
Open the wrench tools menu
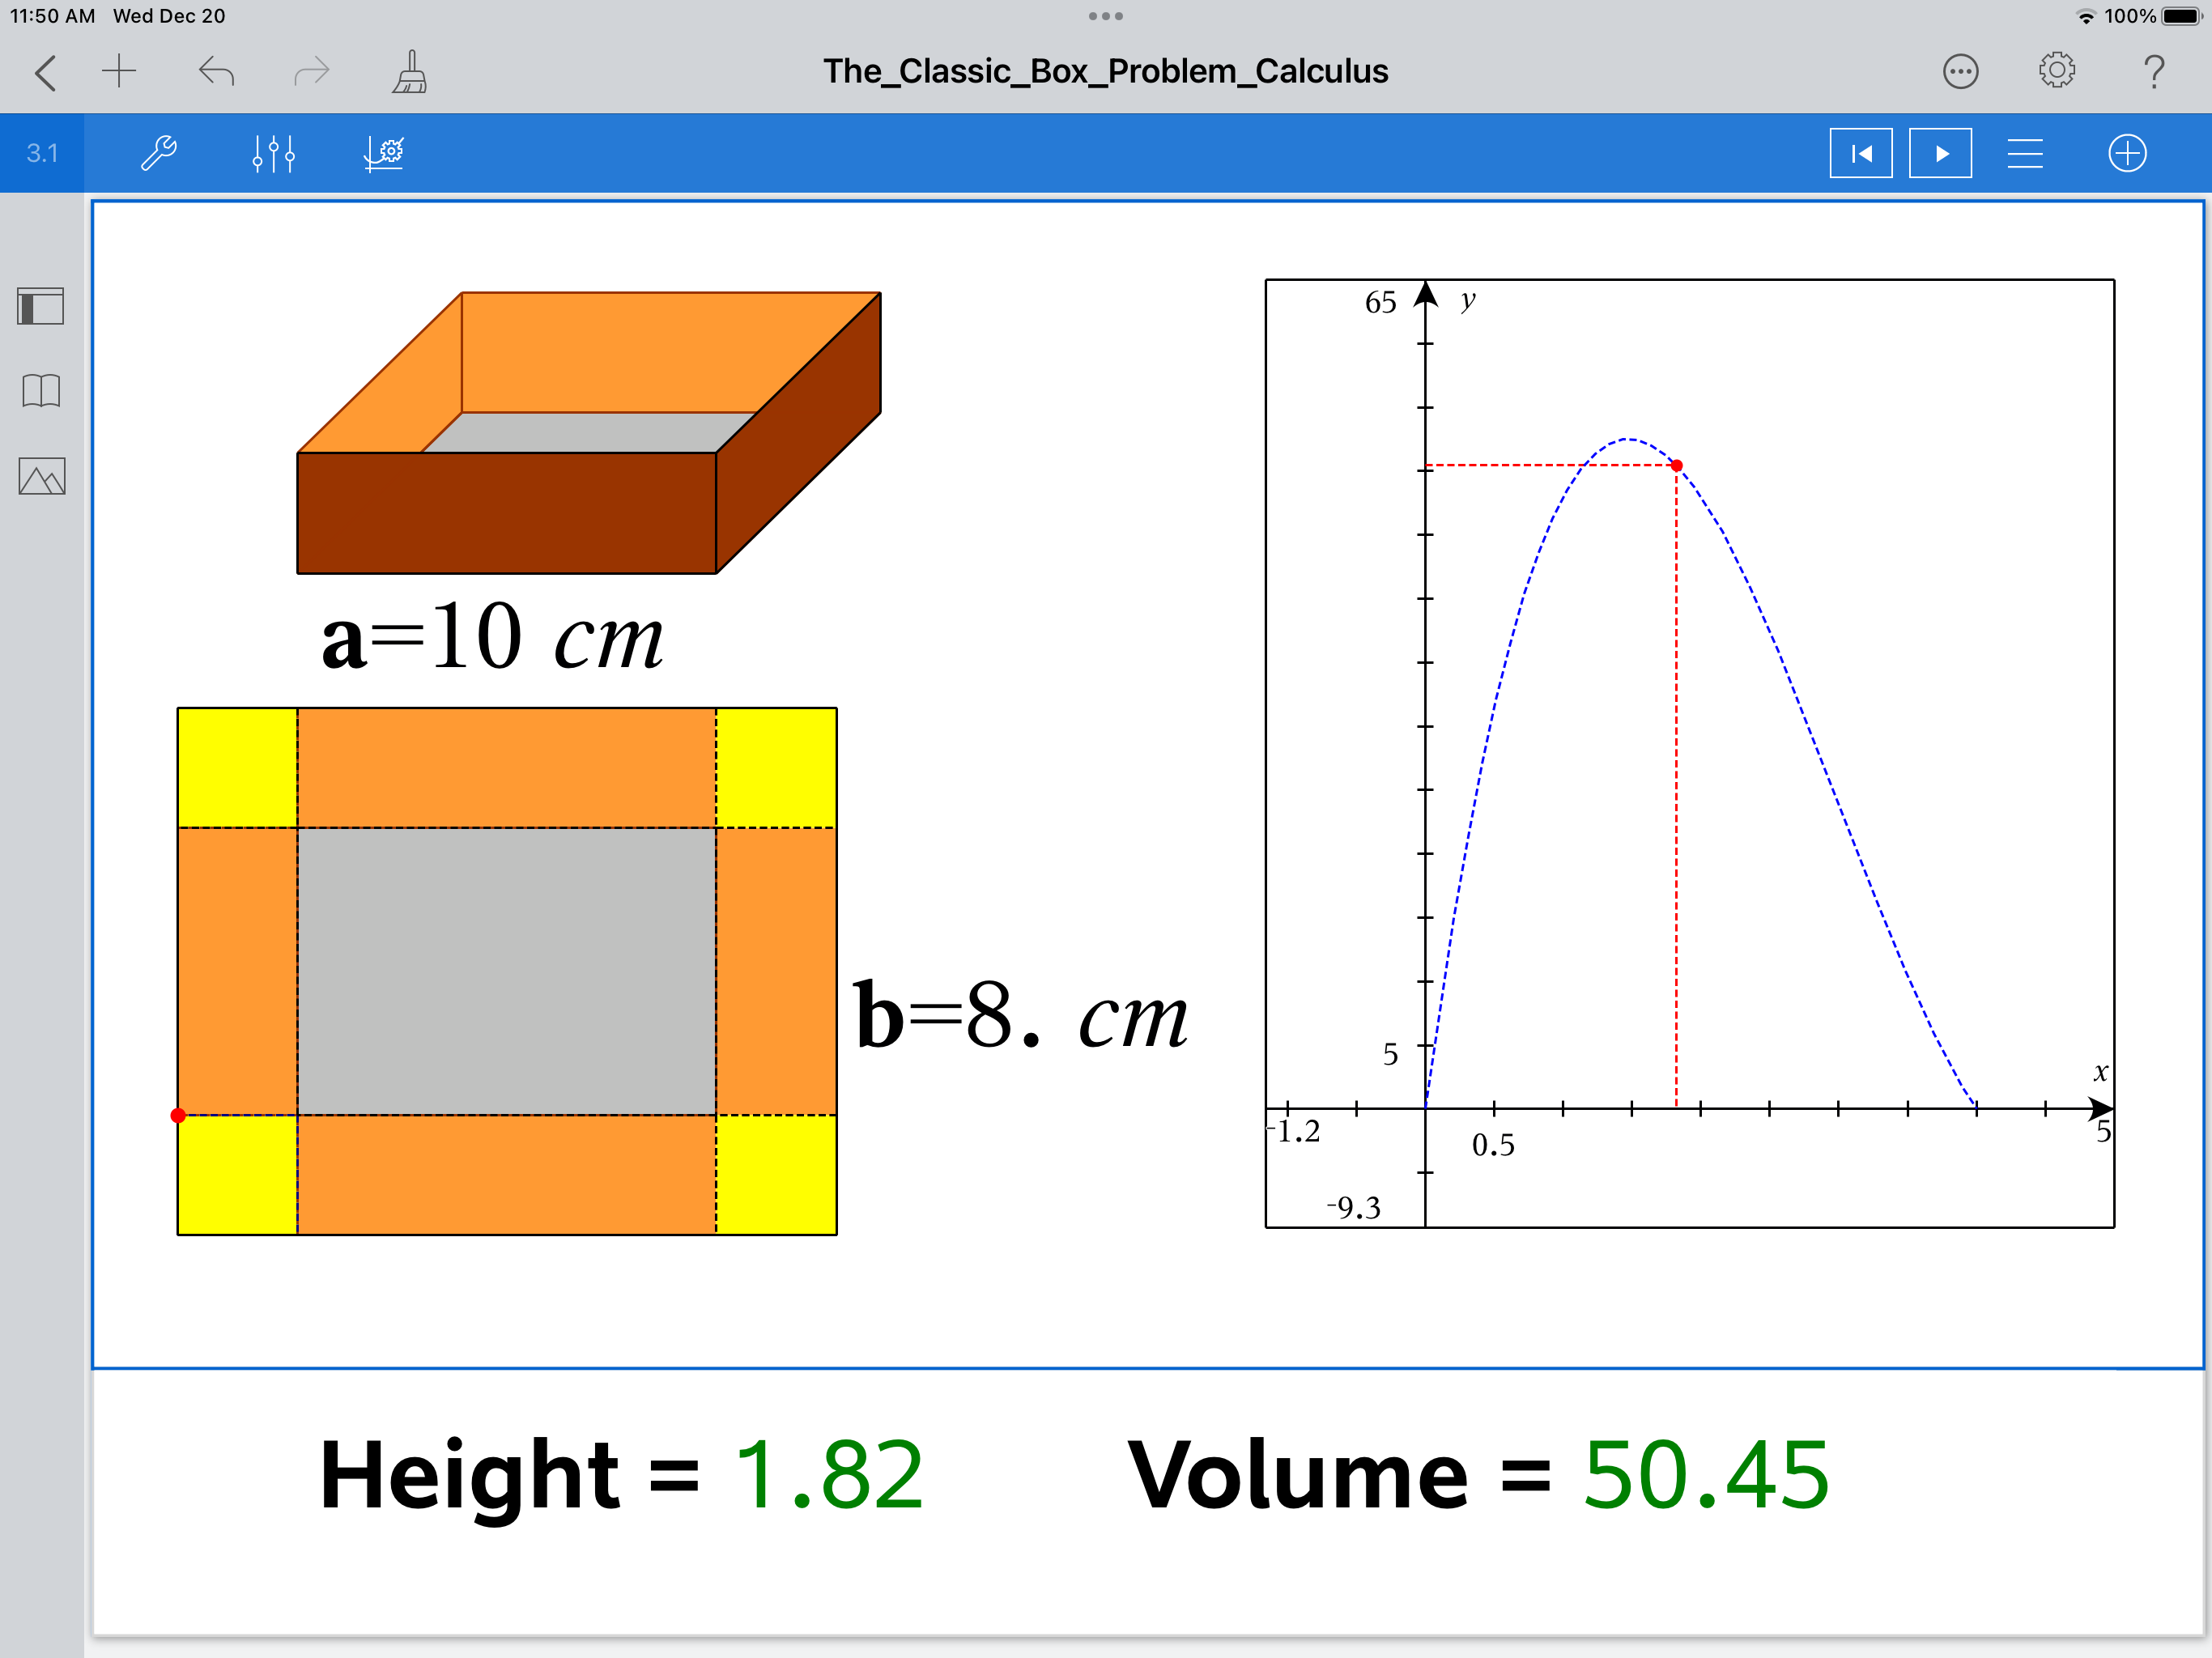(x=159, y=153)
